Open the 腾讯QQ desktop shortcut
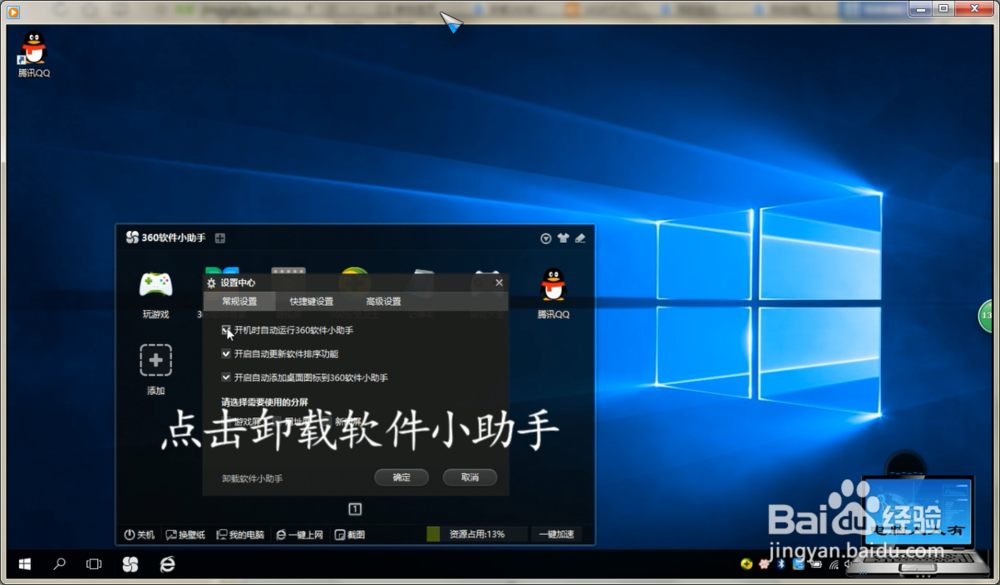 pos(34,54)
